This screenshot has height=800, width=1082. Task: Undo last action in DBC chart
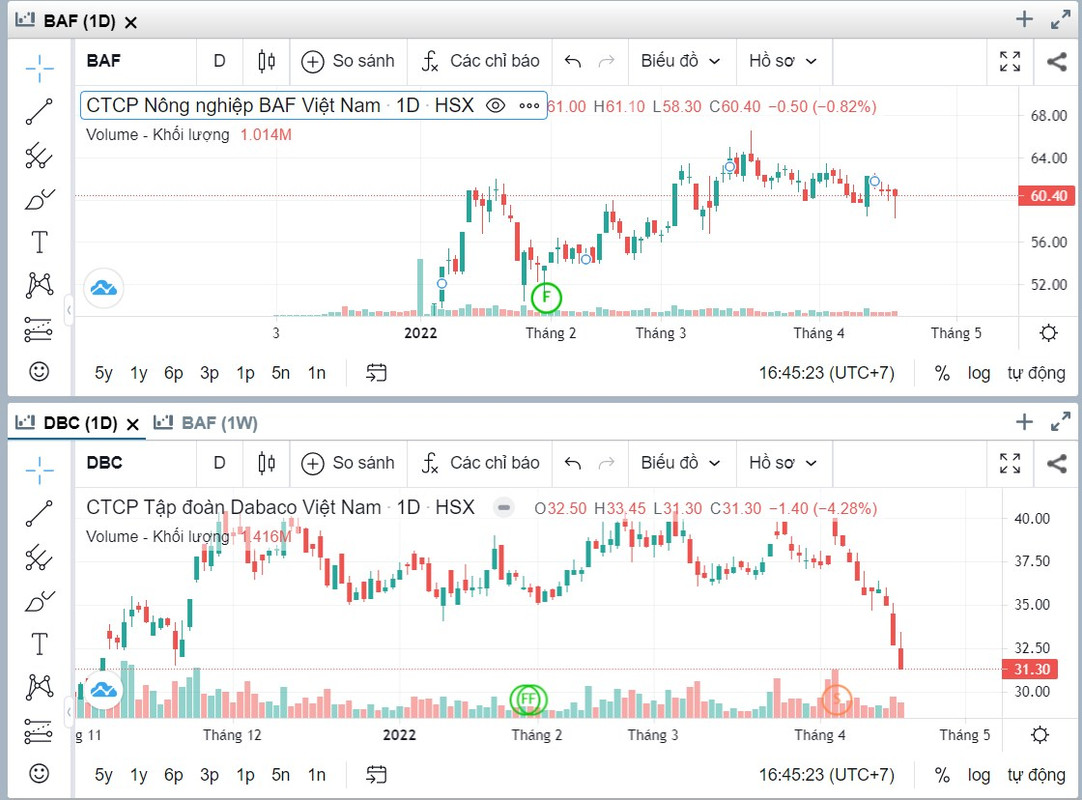573,463
